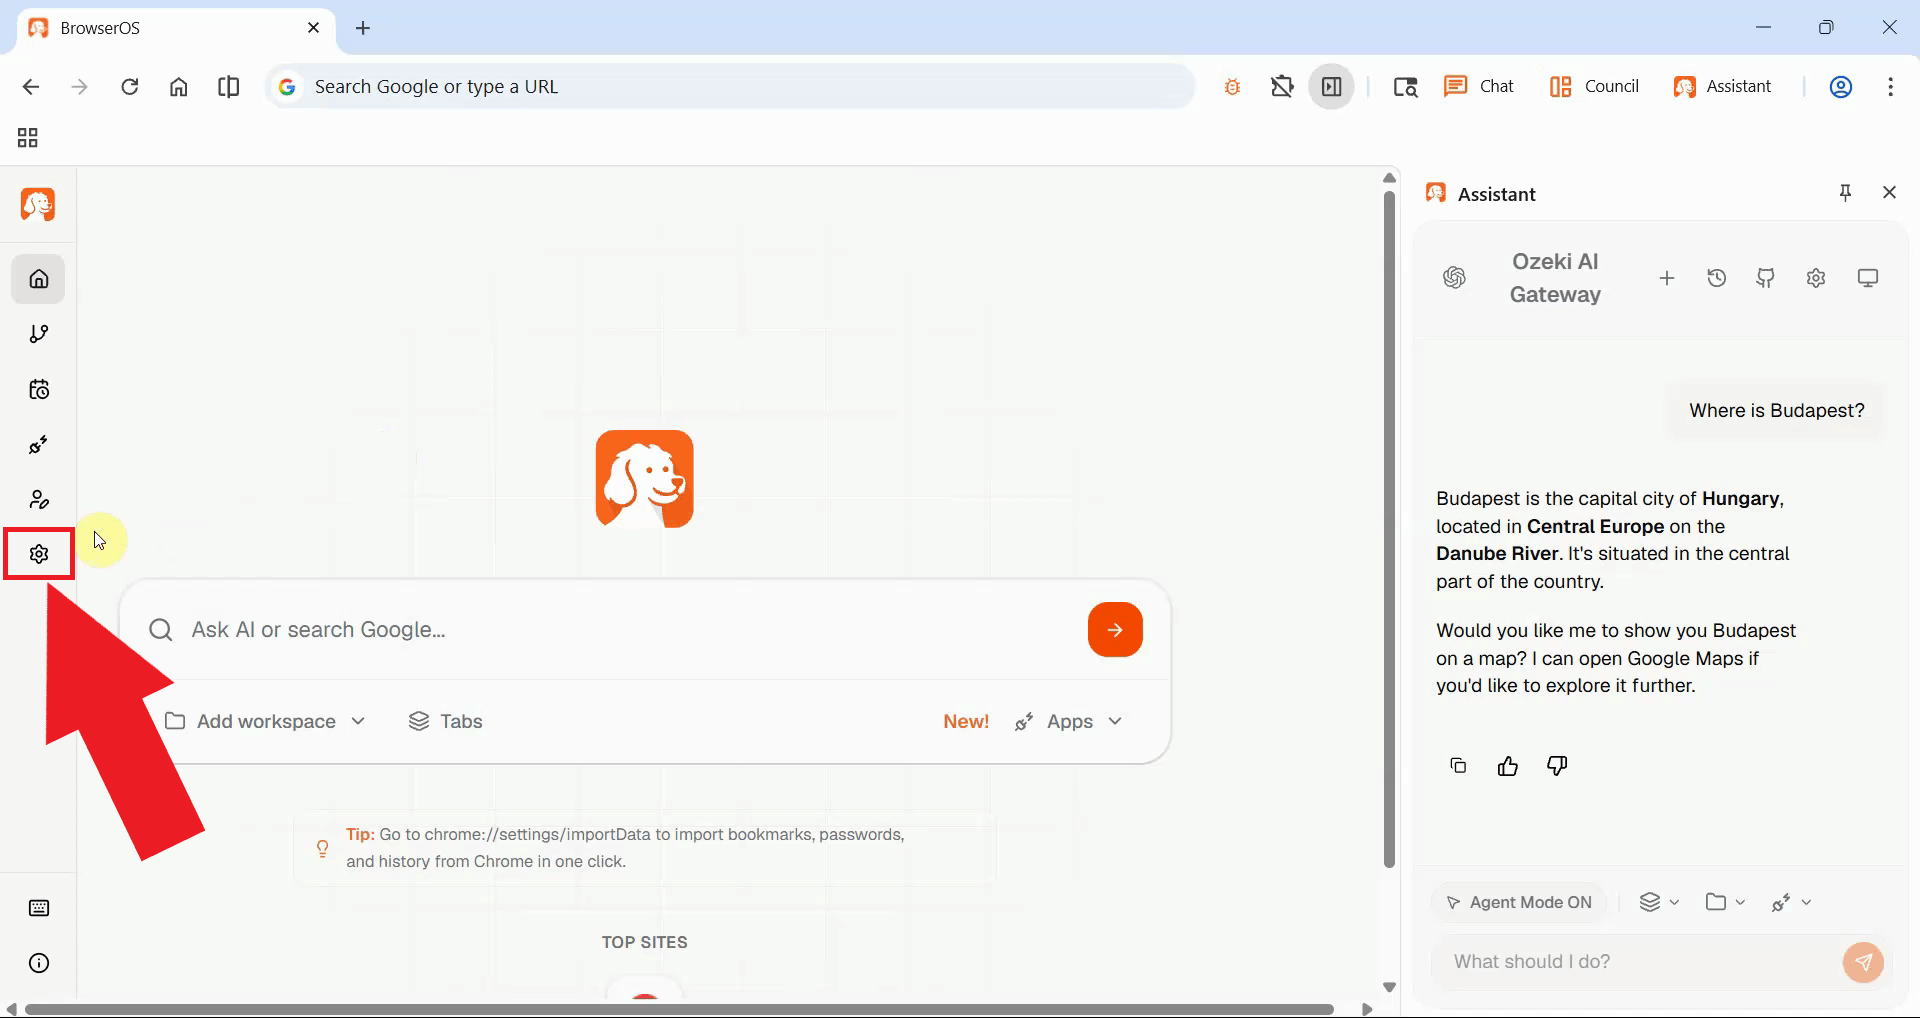Open the keyboard icon at sidebar bottom
Screen dimensions: 1920x1018
[38, 908]
